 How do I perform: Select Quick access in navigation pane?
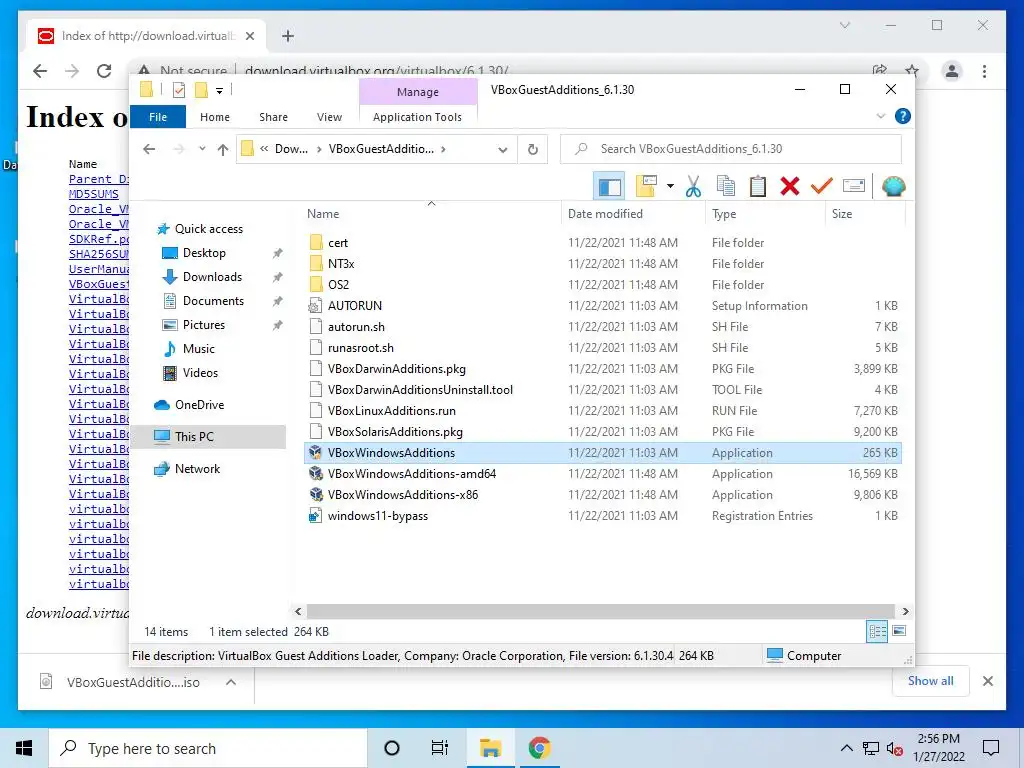point(209,229)
